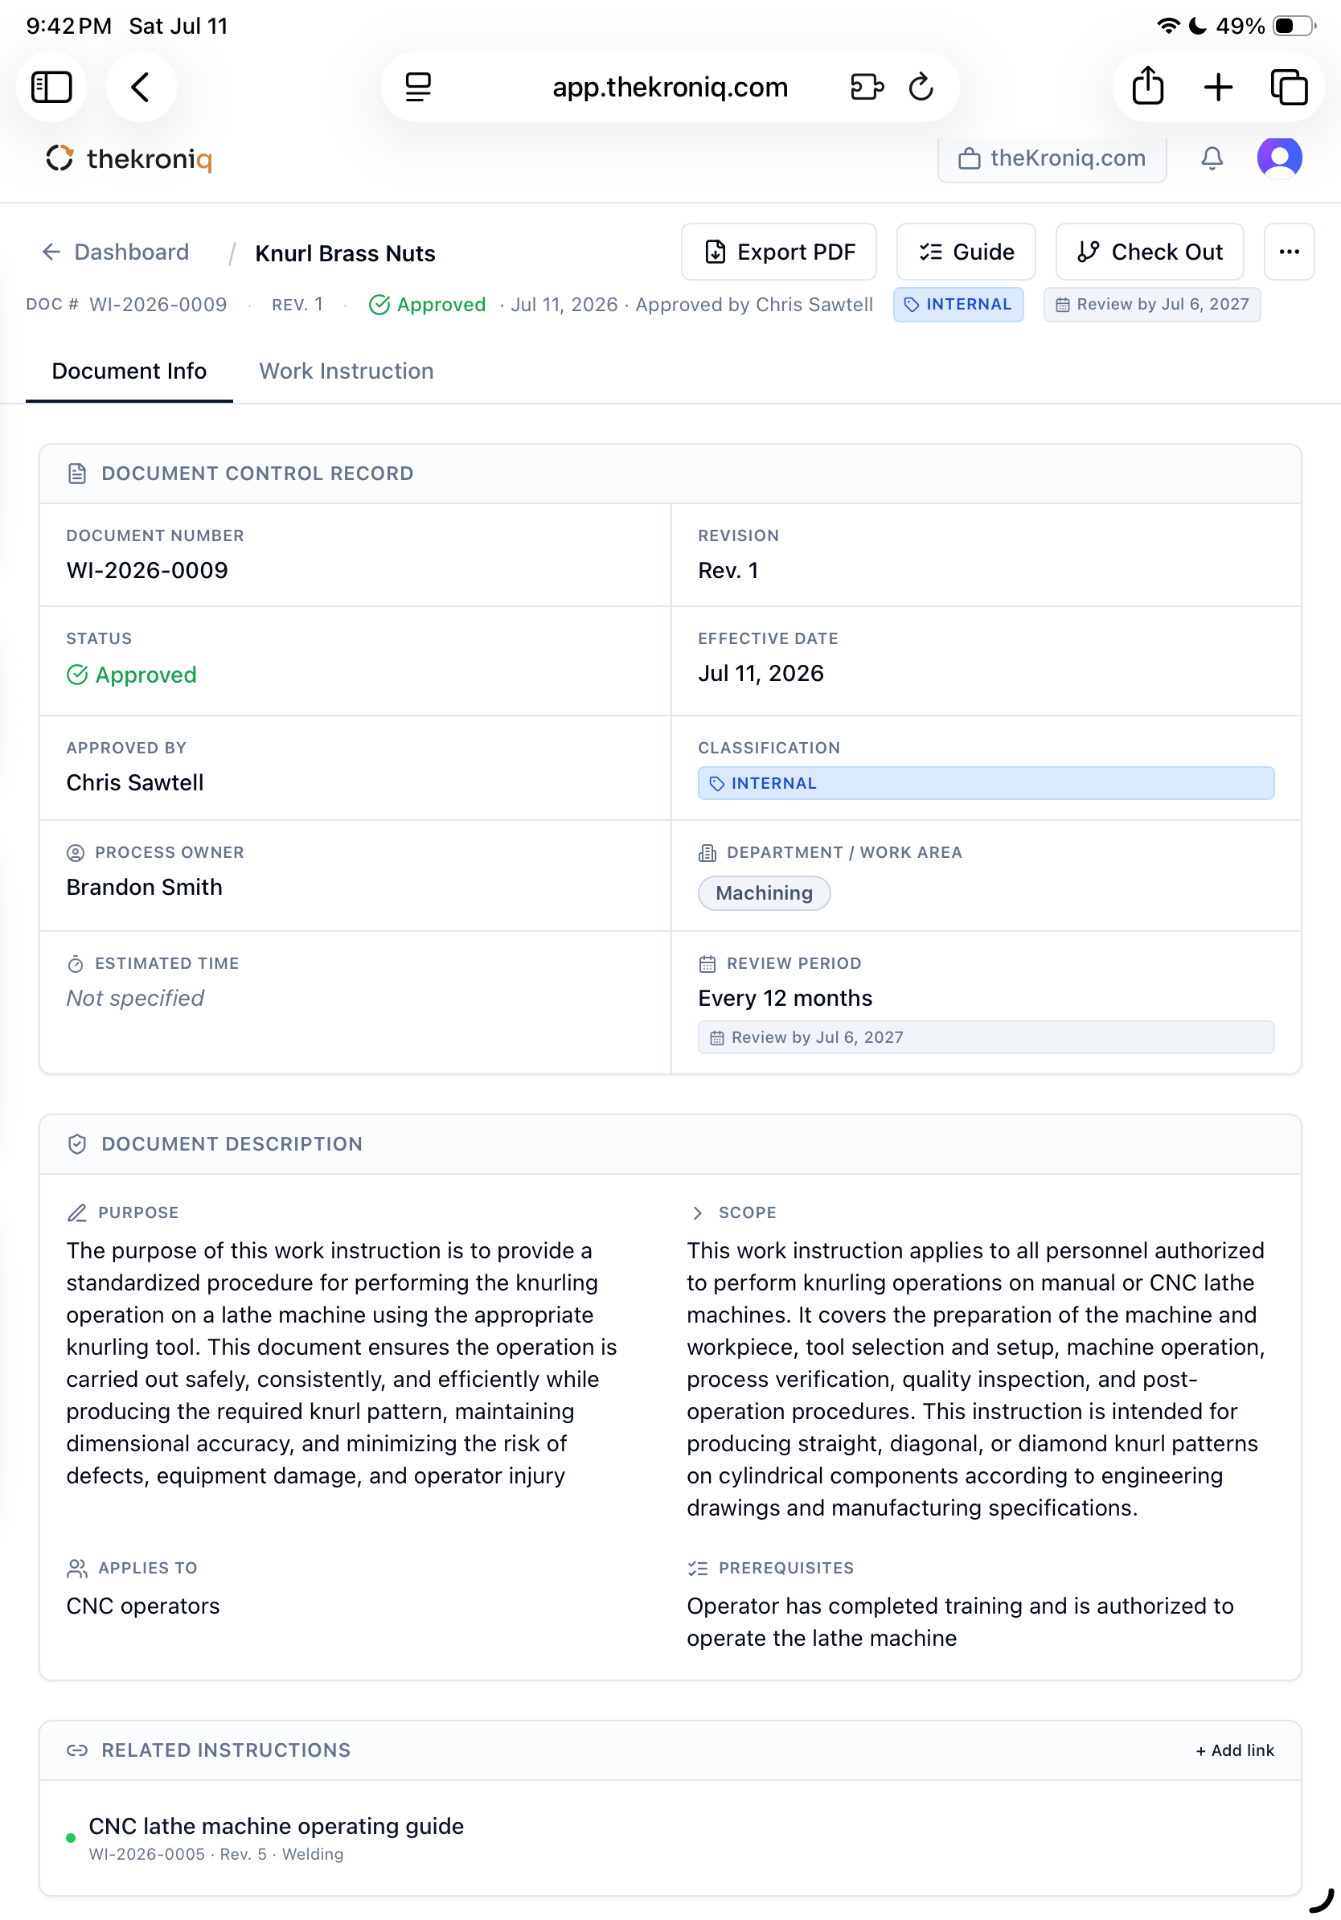The width and height of the screenshot is (1341, 1920).
Task: Toggle the Safari sidebar icon
Action: click(x=52, y=87)
